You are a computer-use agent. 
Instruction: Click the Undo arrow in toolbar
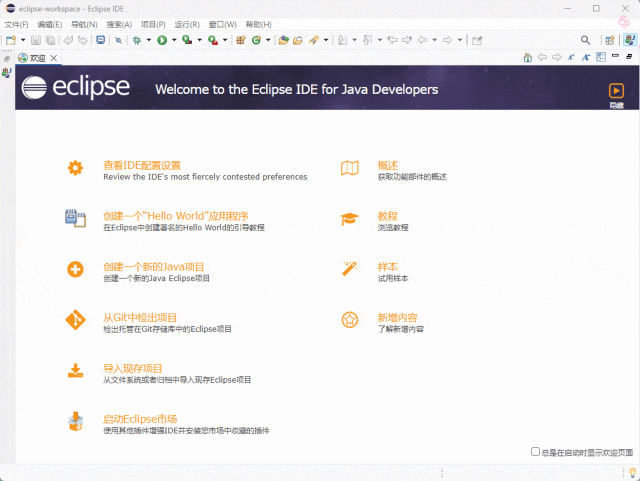pyautogui.click(x=68, y=40)
